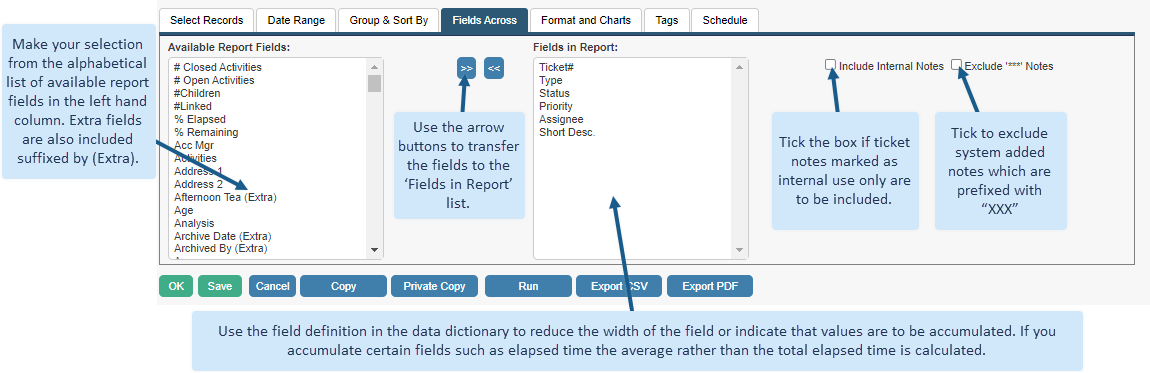
Task: Open the Schedule tab
Action: tap(725, 21)
